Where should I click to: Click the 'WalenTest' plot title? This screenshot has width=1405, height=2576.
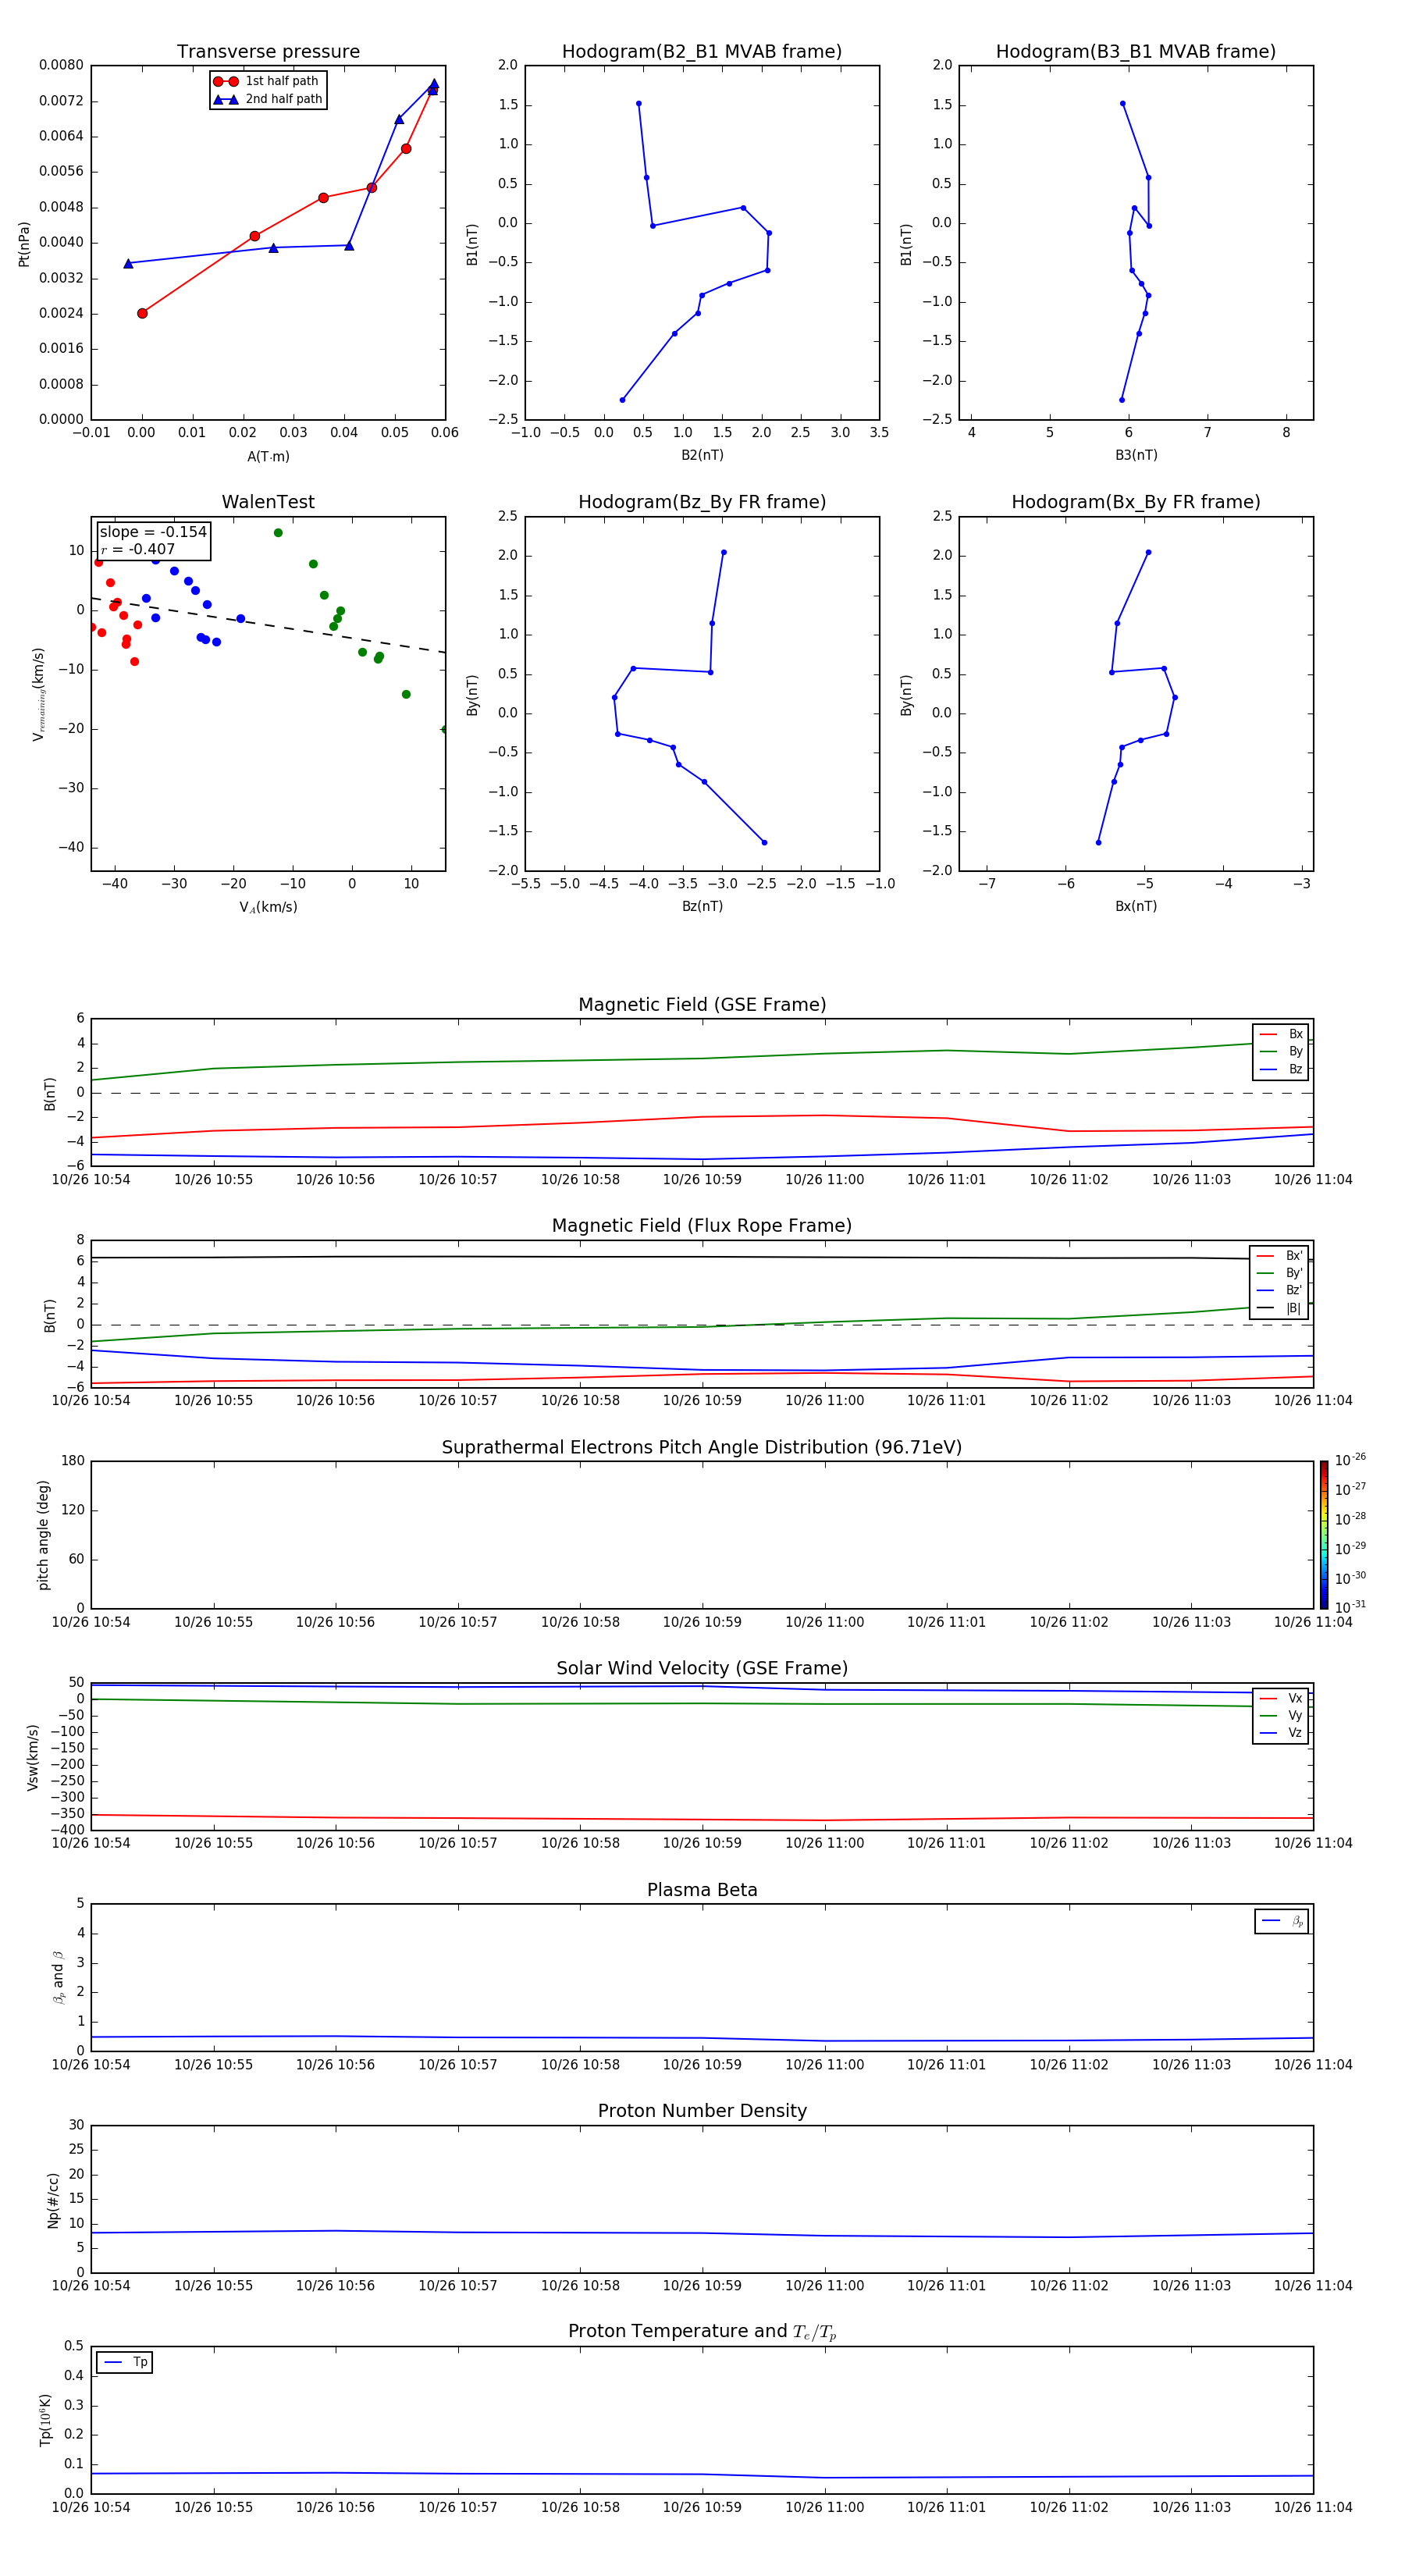click(268, 502)
